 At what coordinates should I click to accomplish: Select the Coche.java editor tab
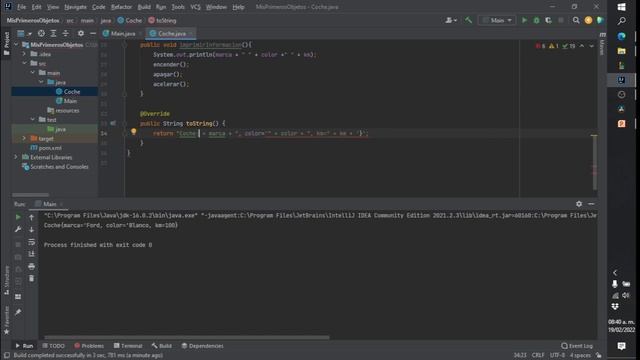[171, 33]
